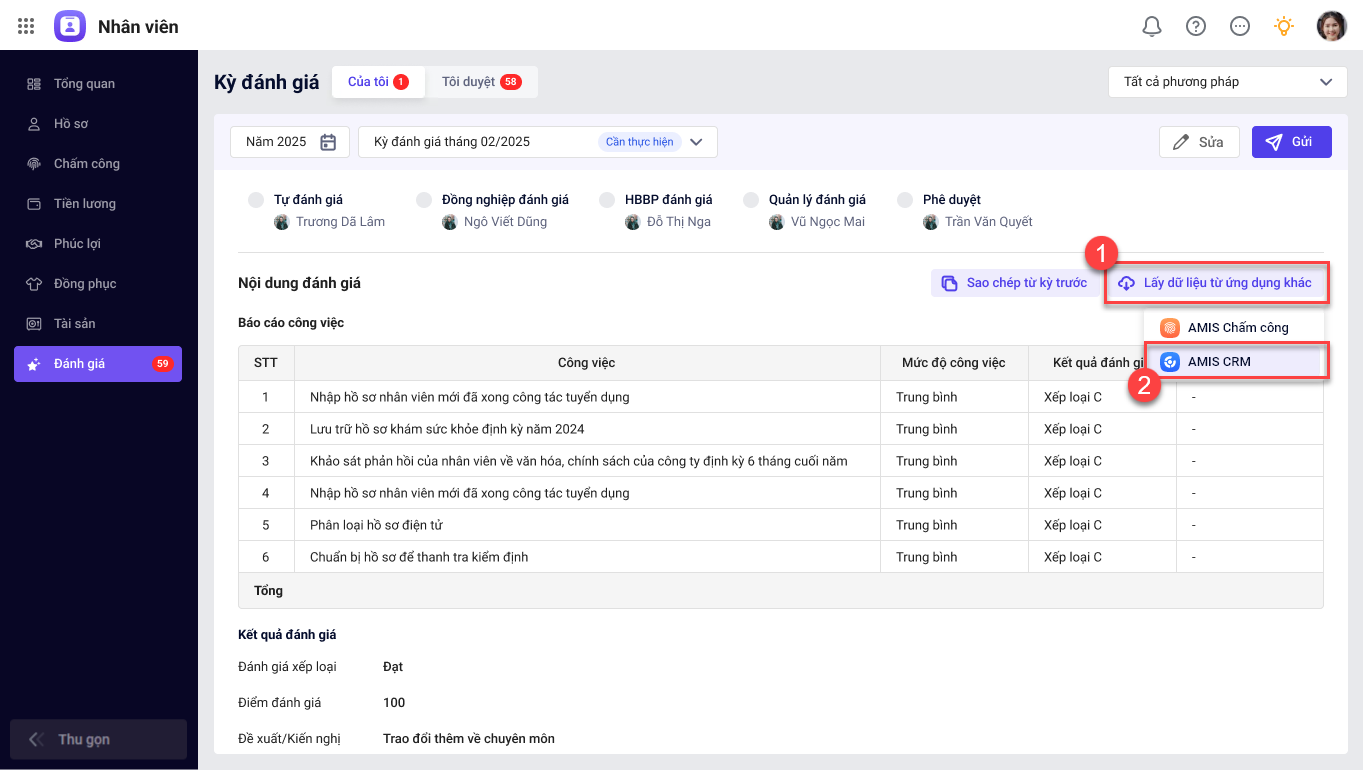The width and height of the screenshot is (1363, 770).
Task: Click the notification bell icon
Action: coord(1152,26)
